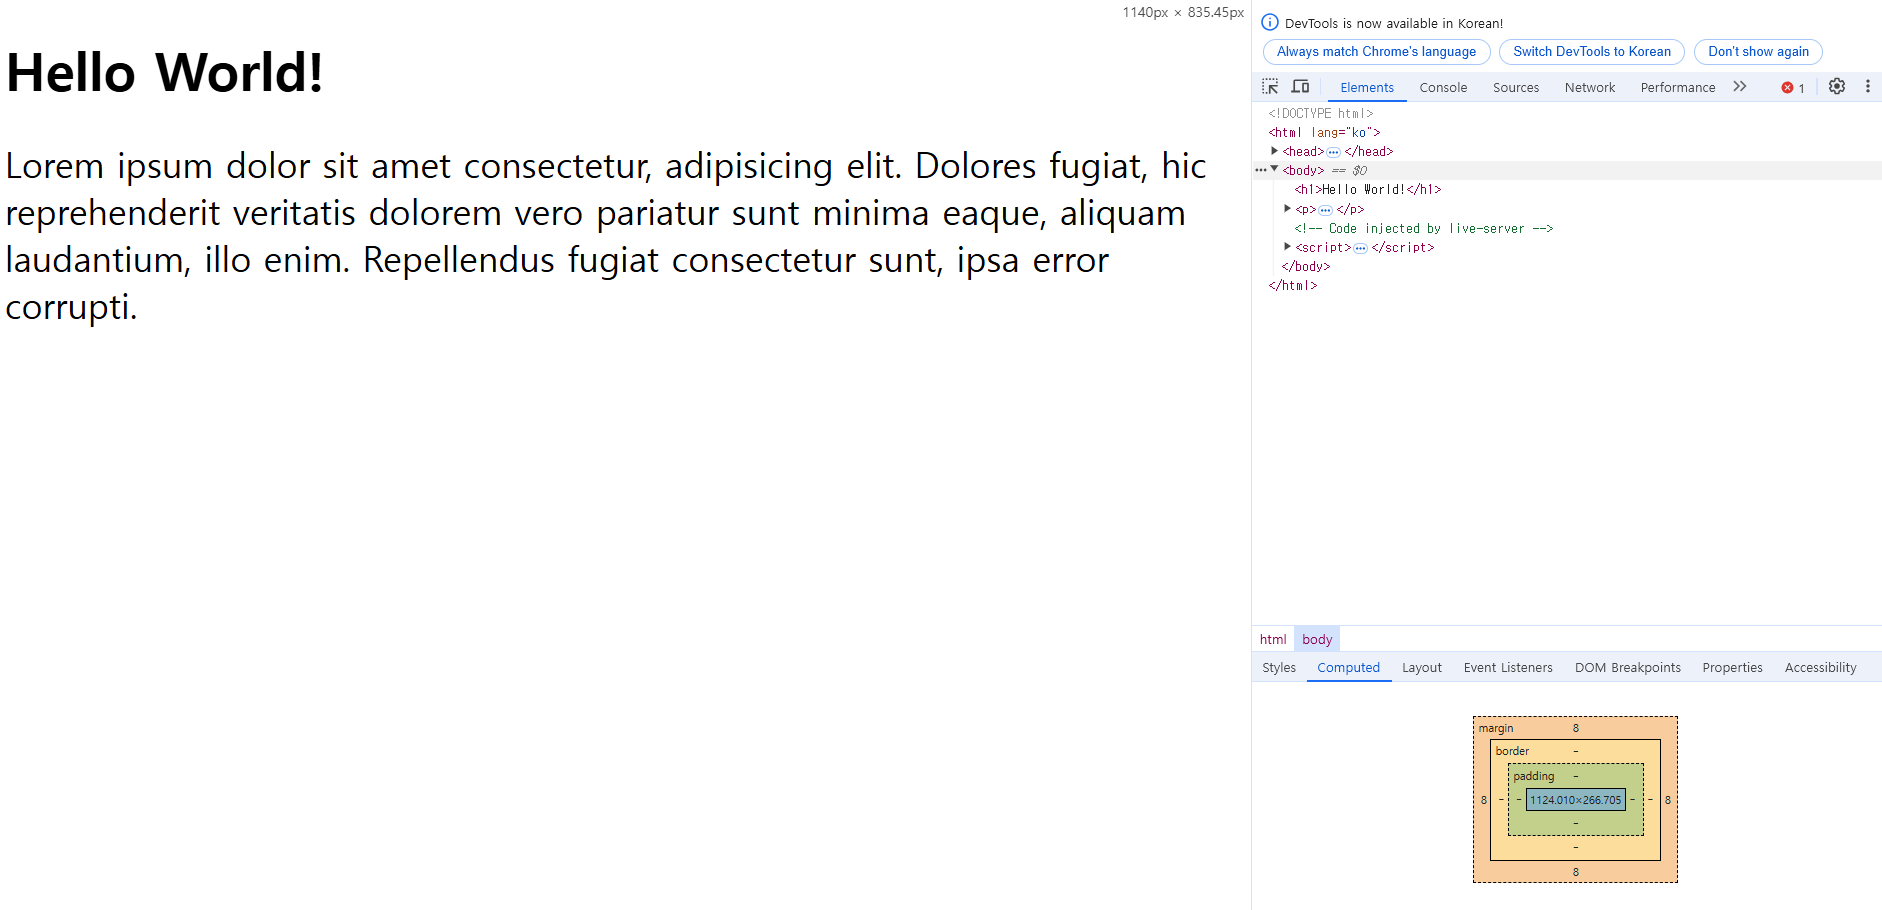Viewport: 1882px width, 910px height.
Task: Open the DevTools three-dot customize menu
Action: tap(1867, 87)
